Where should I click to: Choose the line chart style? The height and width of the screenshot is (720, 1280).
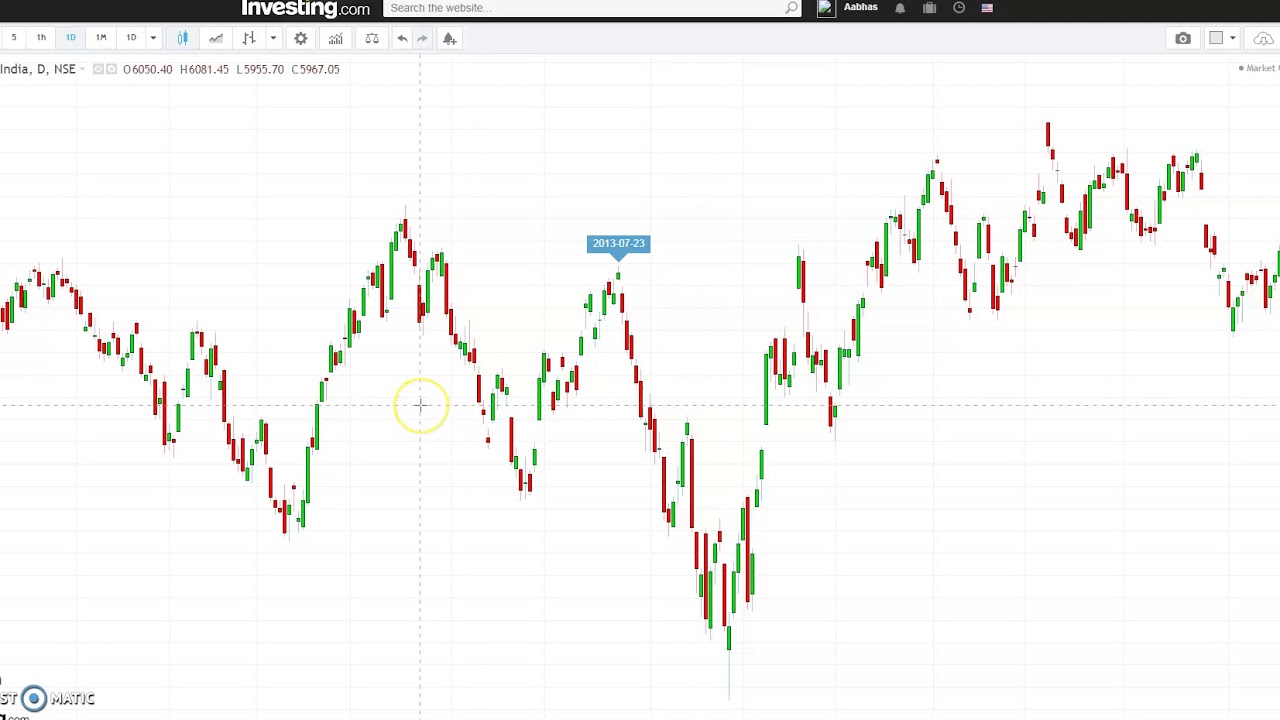click(216, 38)
